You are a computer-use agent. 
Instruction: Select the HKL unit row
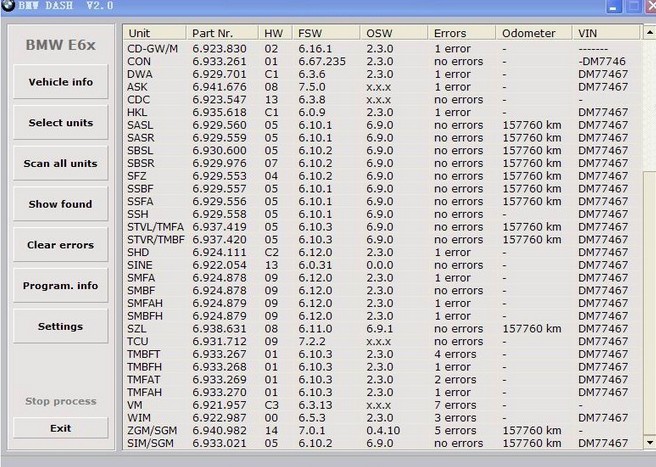pyautogui.click(x=383, y=112)
